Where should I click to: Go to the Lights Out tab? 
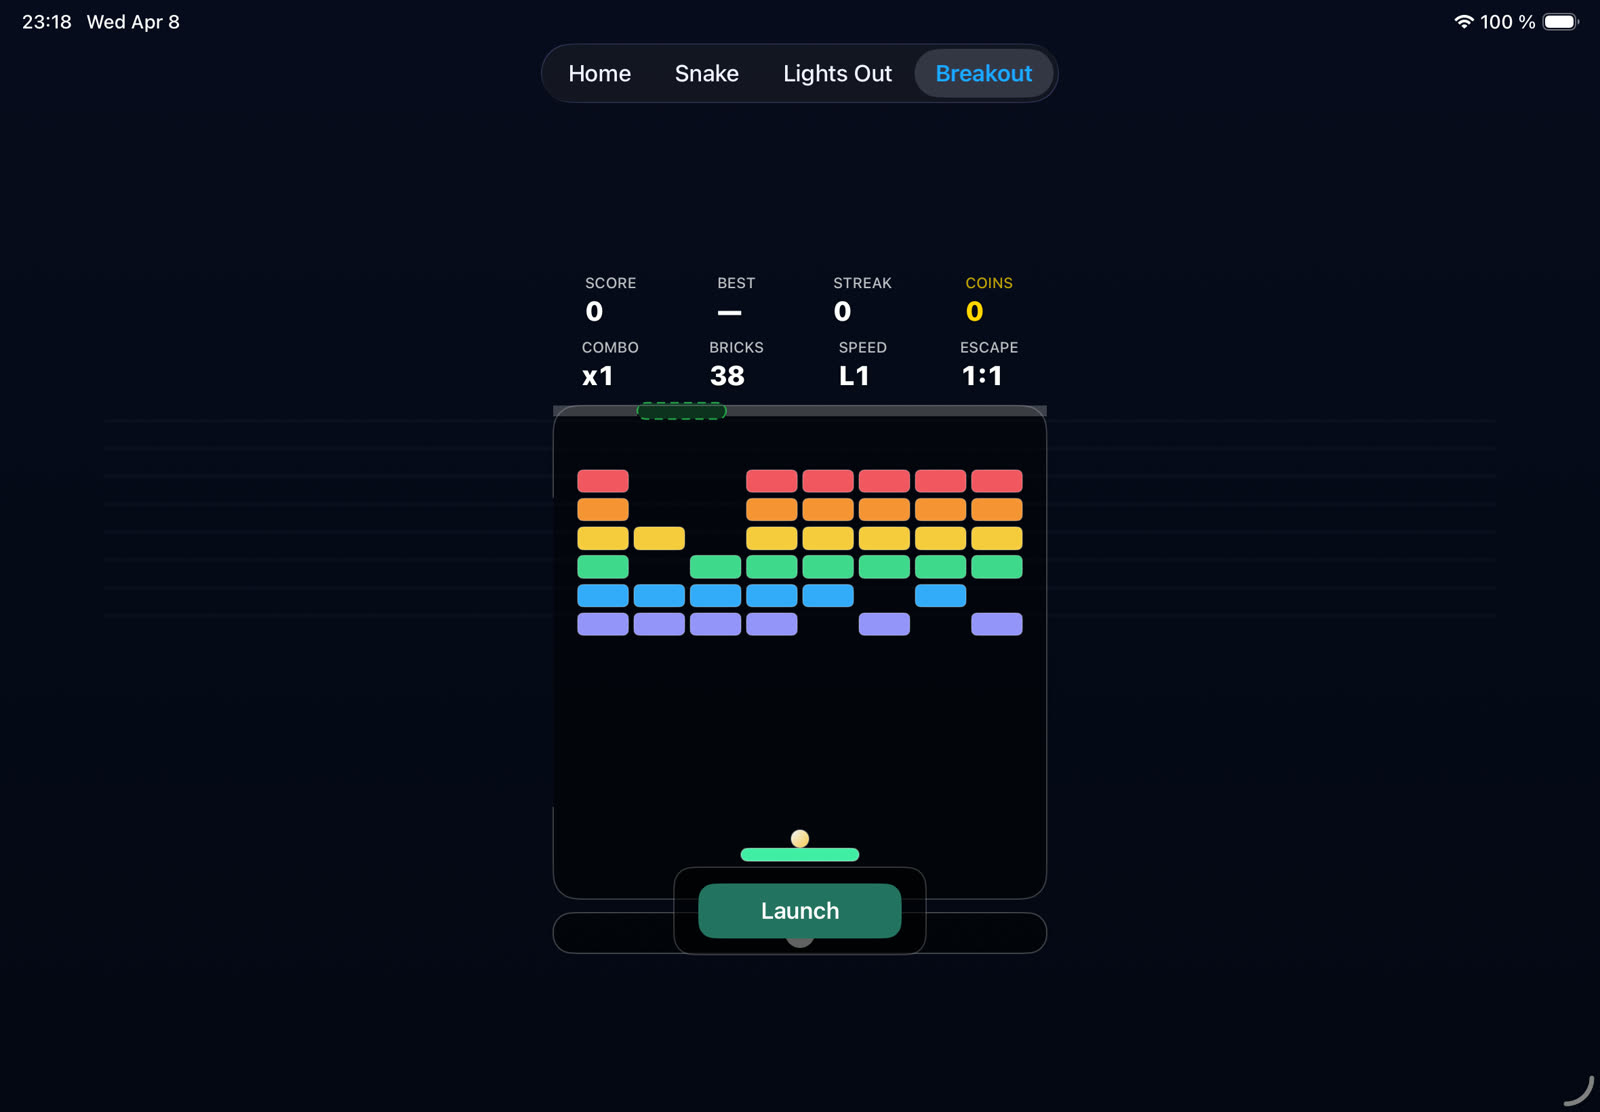[x=837, y=74]
